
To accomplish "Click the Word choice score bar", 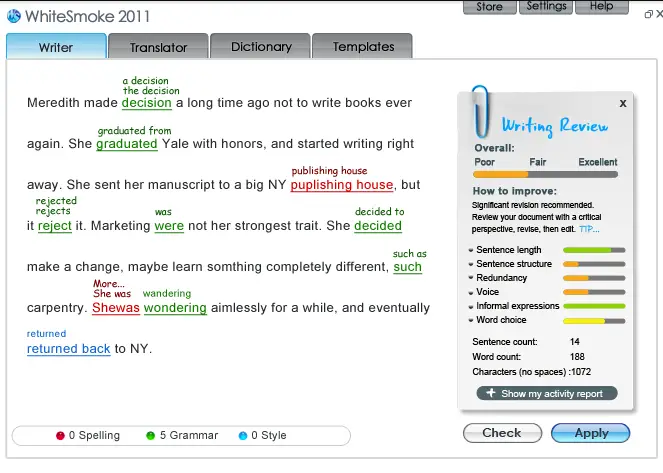I will coord(594,321).
